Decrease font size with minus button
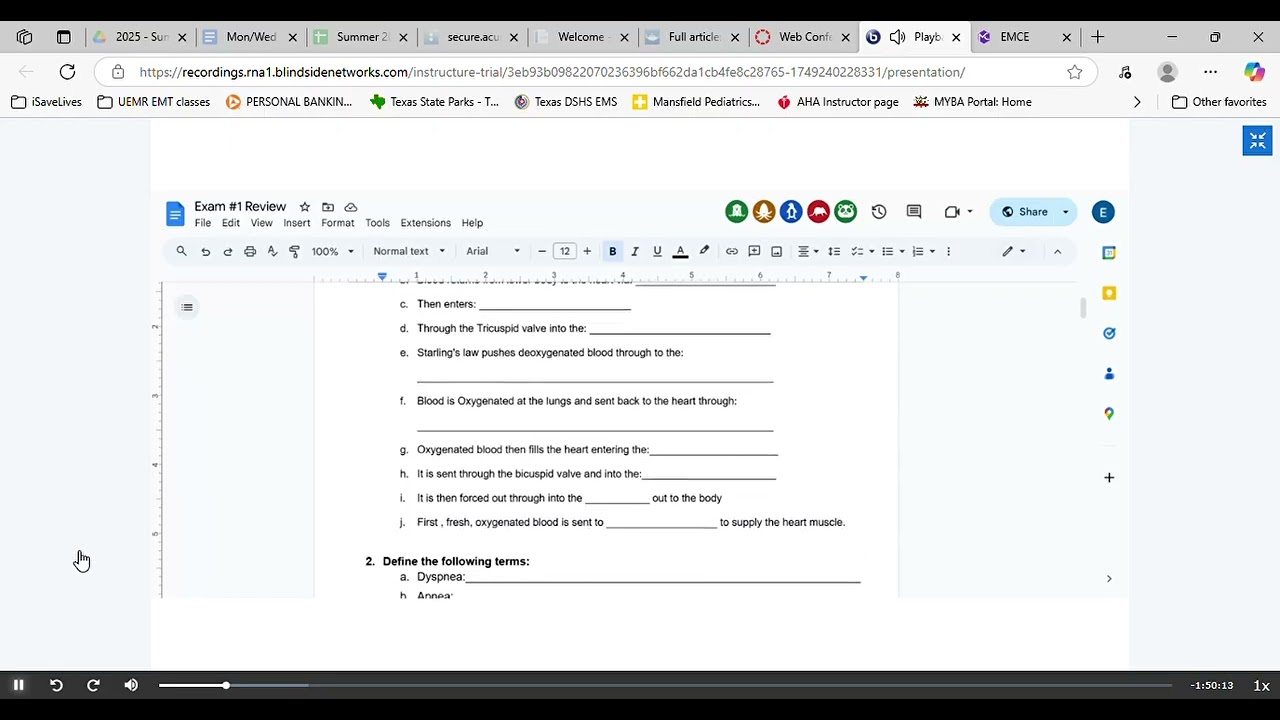 click(x=542, y=251)
